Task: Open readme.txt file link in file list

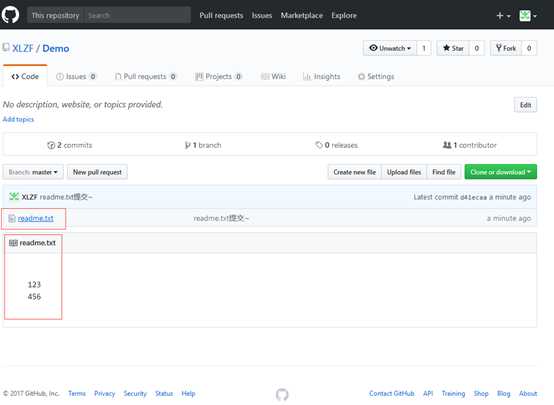Action: (x=36, y=218)
